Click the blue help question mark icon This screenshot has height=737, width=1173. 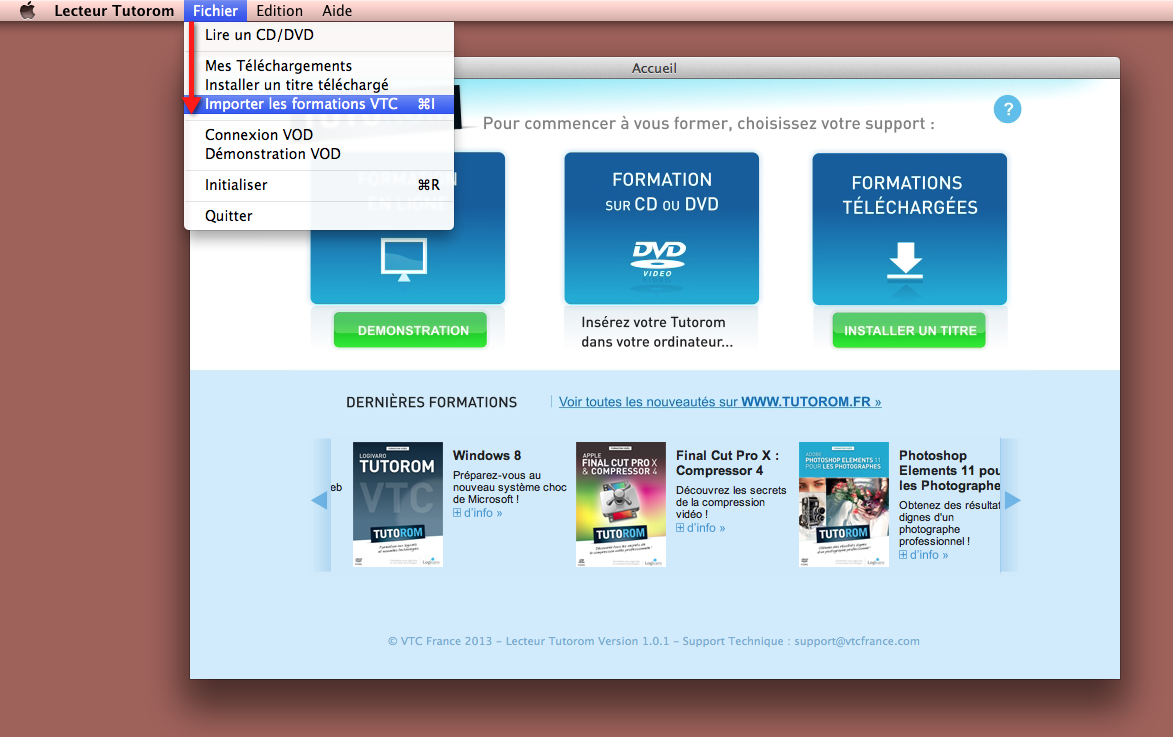1007,109
